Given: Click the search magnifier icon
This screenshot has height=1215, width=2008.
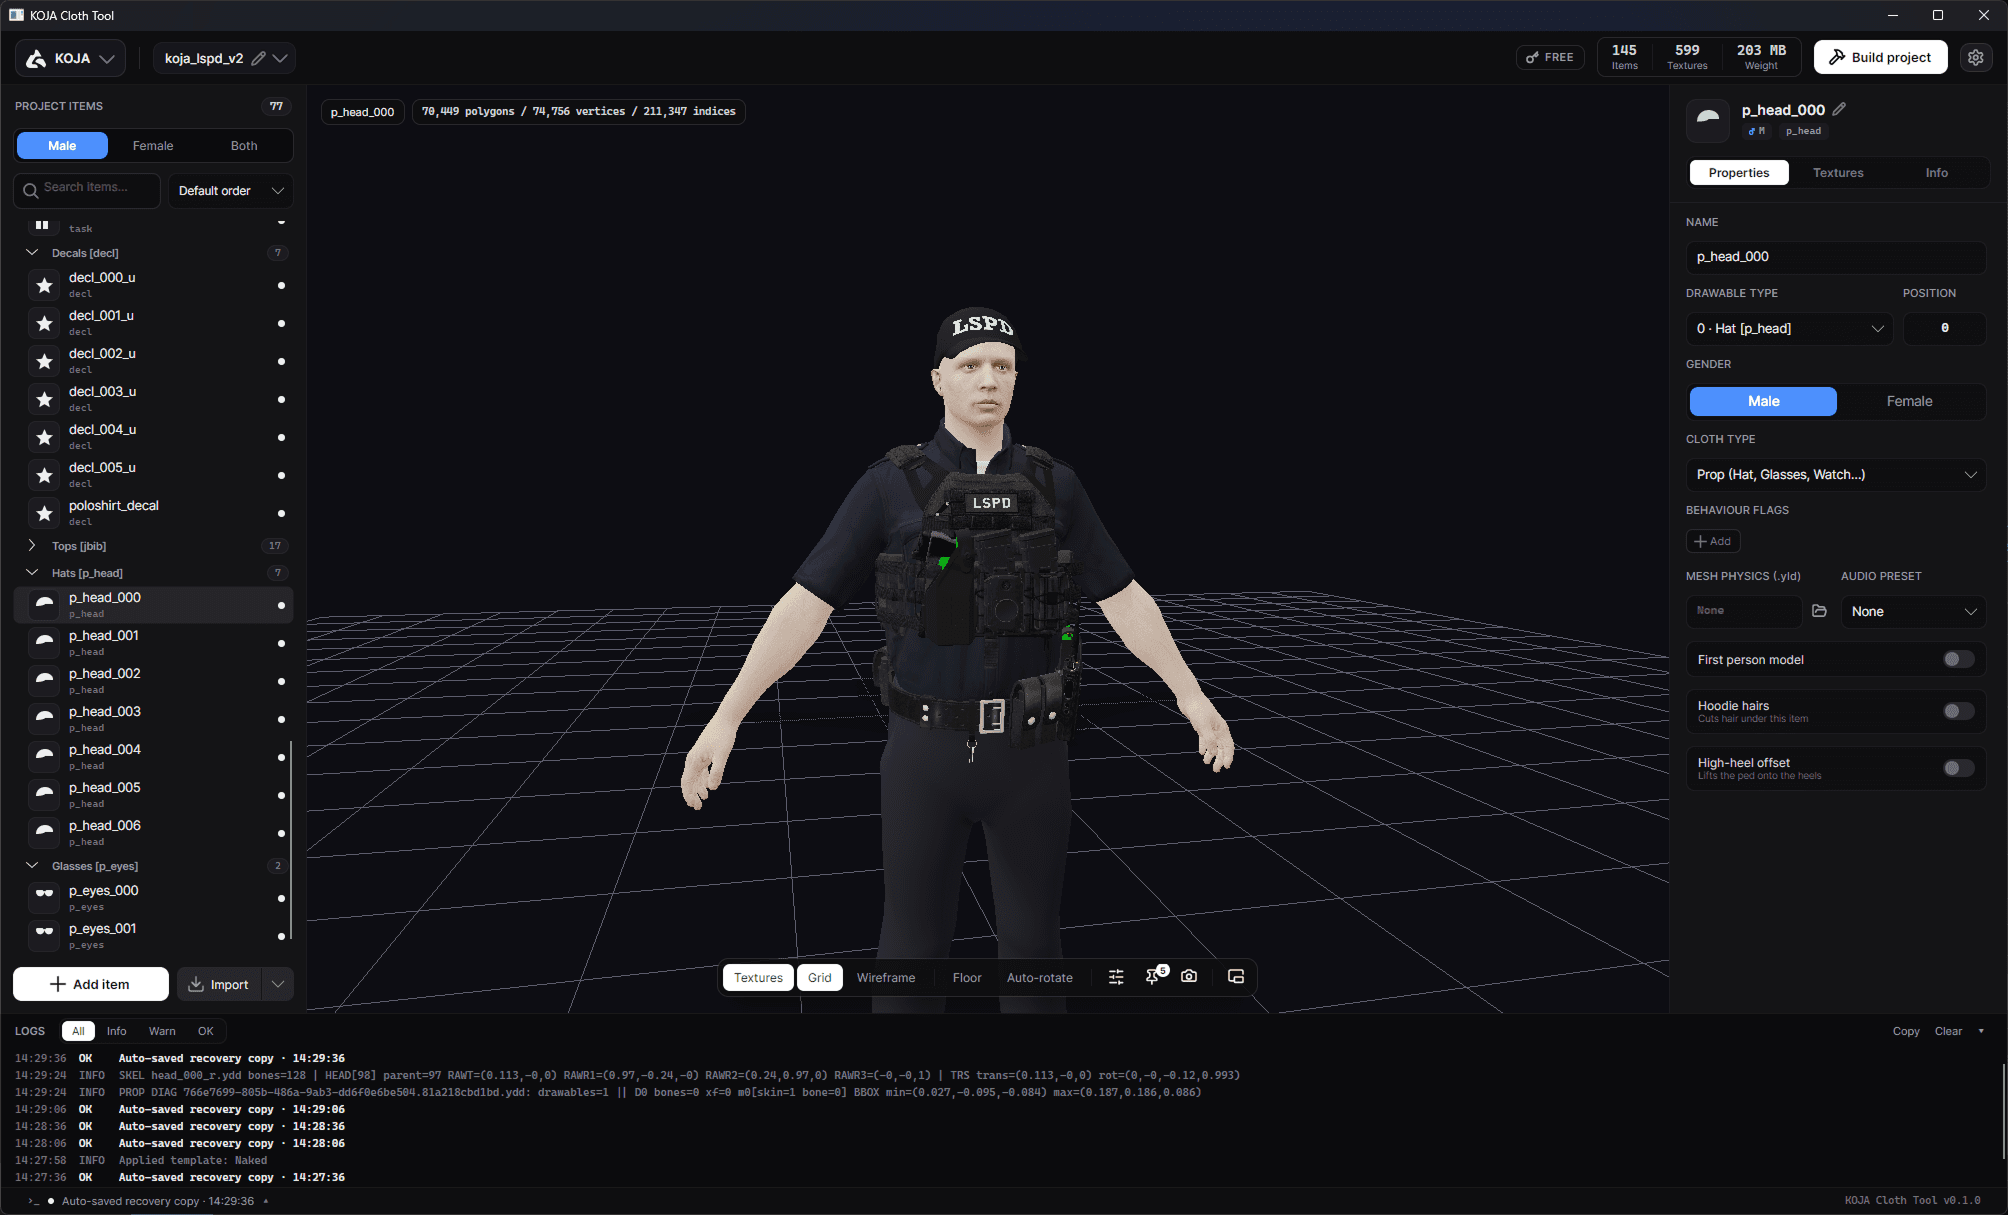Looking at the screenshot, I should pos(31,190).
